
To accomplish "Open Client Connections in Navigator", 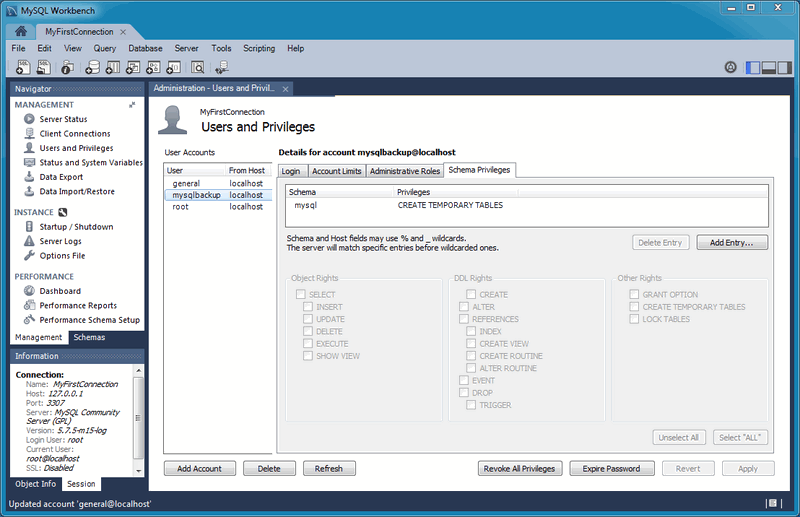I will pos(75,134).
